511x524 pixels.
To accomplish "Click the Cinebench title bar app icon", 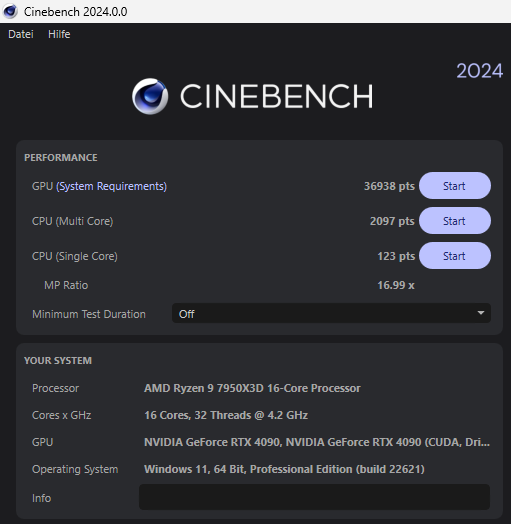I will (x=10, y=11).
